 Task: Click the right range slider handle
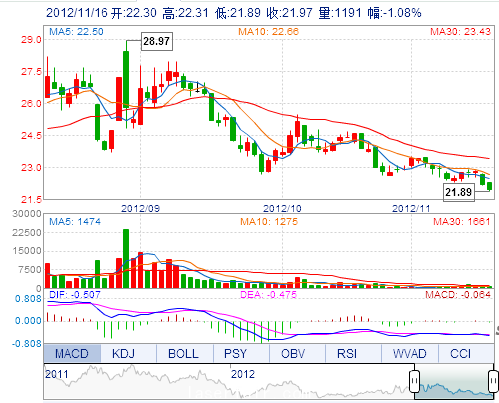(x=493, y=381)
